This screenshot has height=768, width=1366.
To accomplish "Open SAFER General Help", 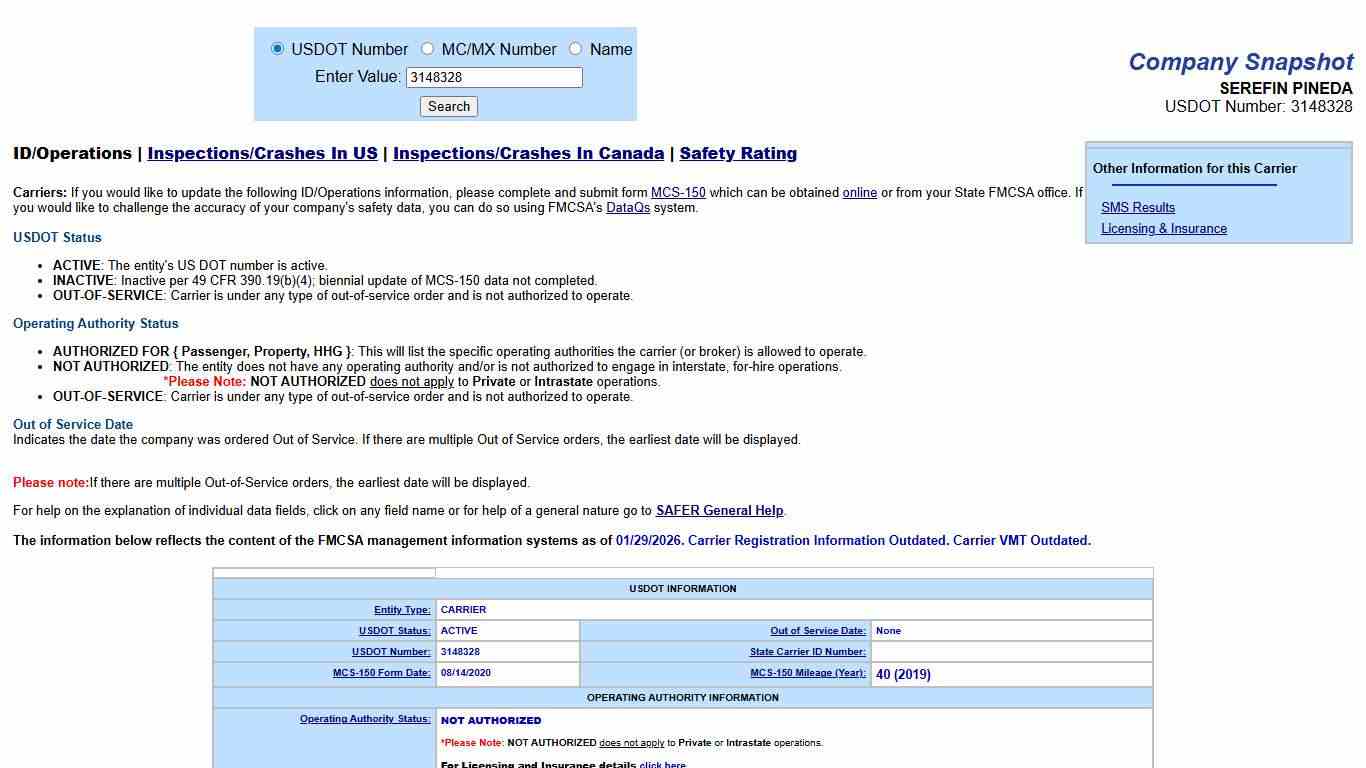I will 719,510.
